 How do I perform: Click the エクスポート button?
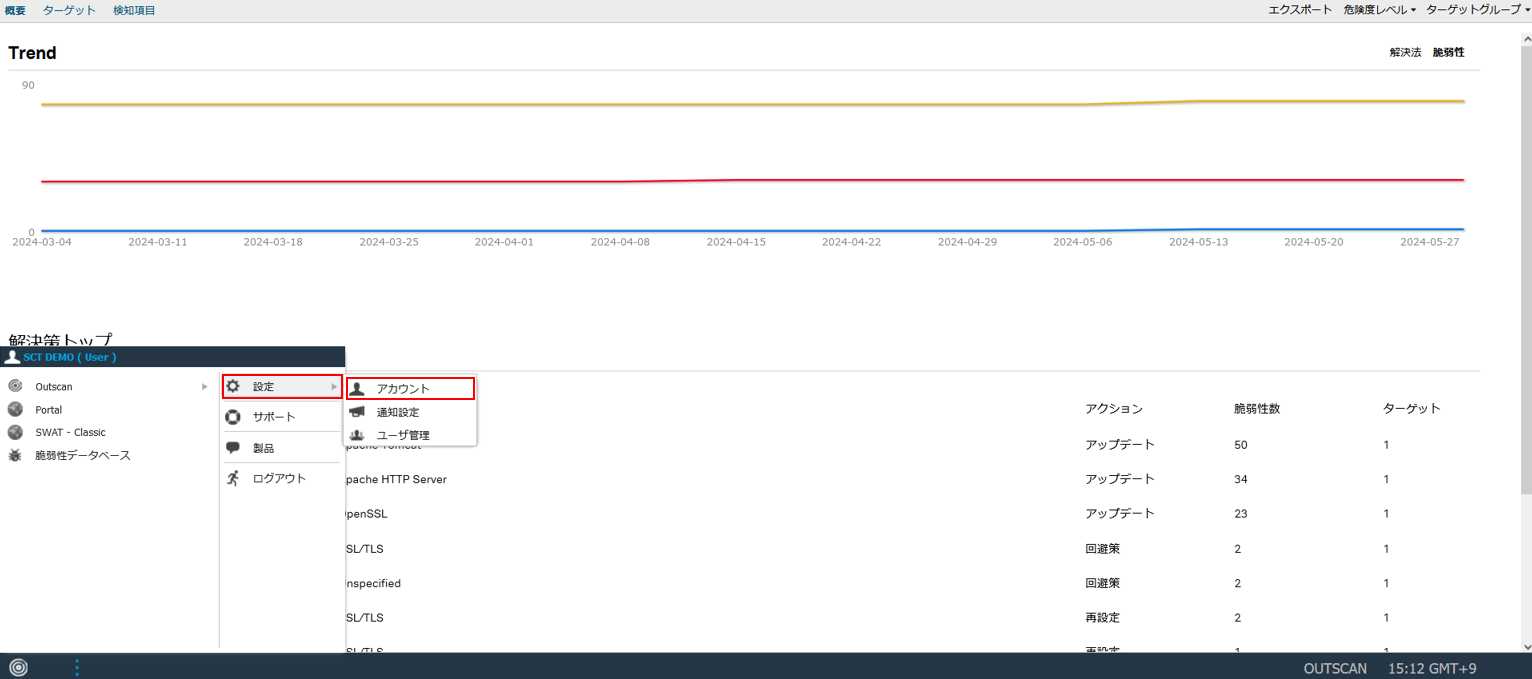(x=1300, y=10)
